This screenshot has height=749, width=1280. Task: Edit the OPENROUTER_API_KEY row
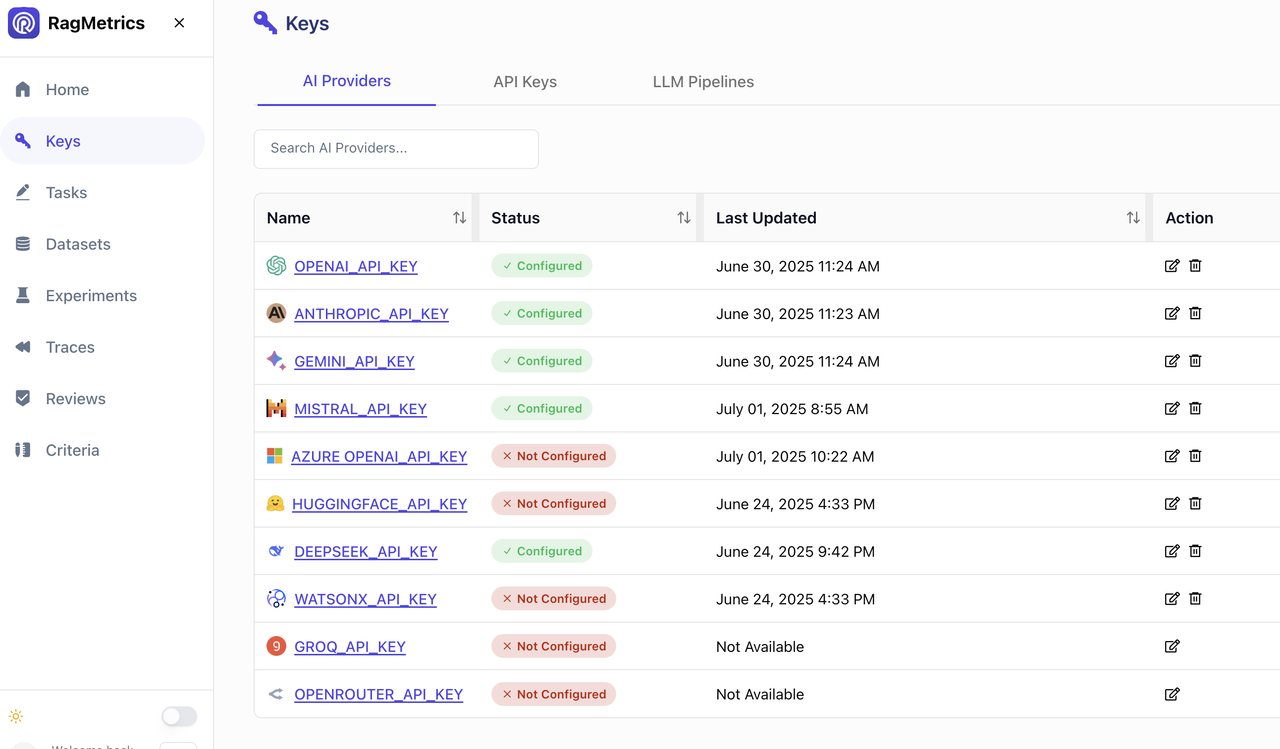pyautogui.click(x=1172, y=694)
